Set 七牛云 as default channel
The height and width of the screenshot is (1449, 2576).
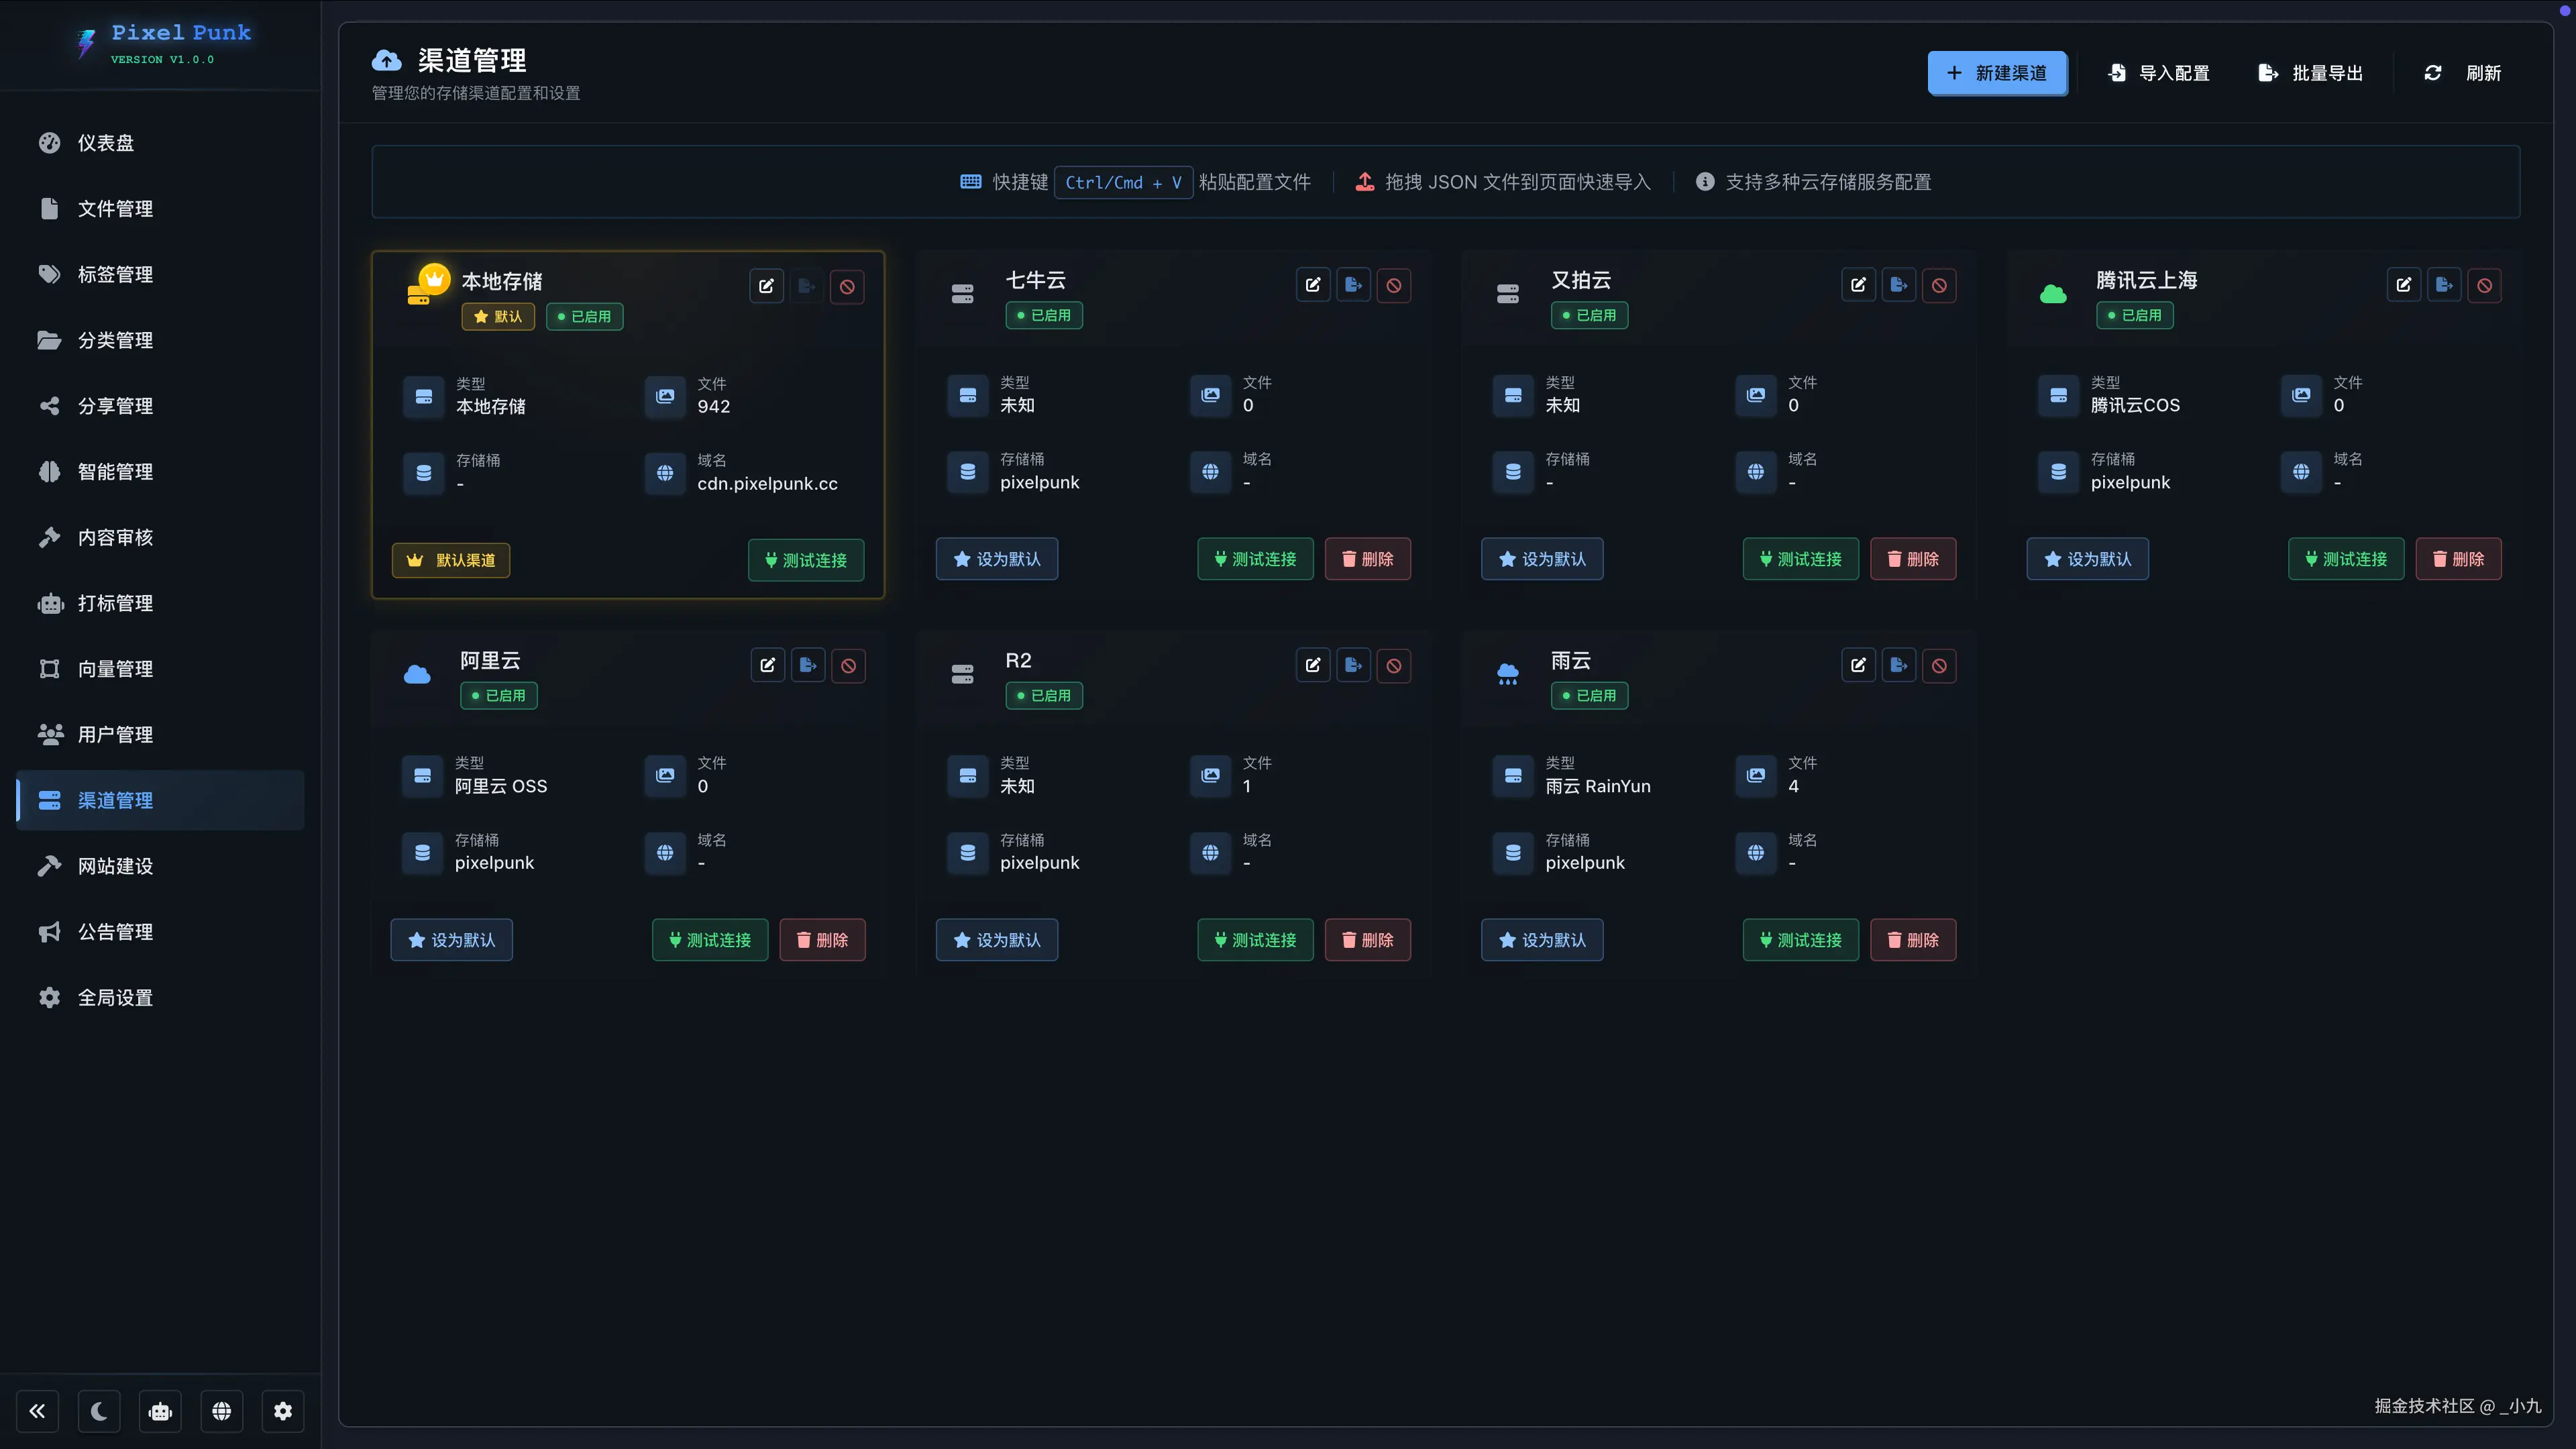pyautogui.click(x=996, y=559)
